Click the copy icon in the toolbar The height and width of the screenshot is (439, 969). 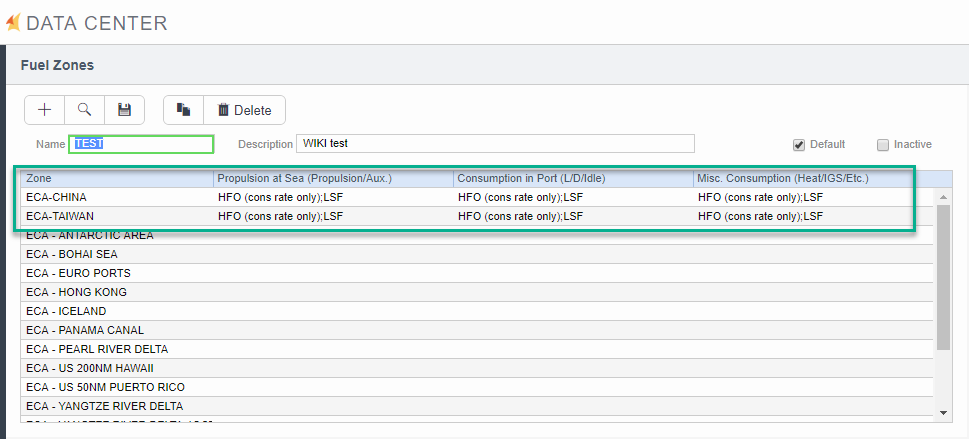click(183, 110)
